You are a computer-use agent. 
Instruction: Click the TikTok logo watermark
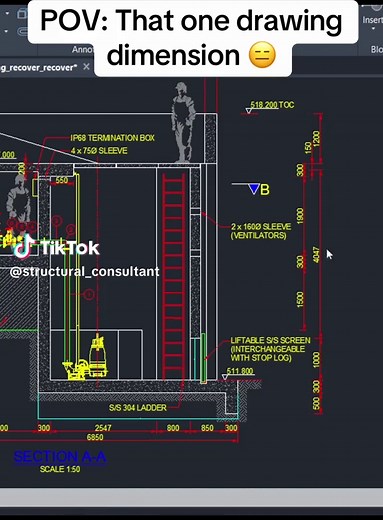coord(57,247)
